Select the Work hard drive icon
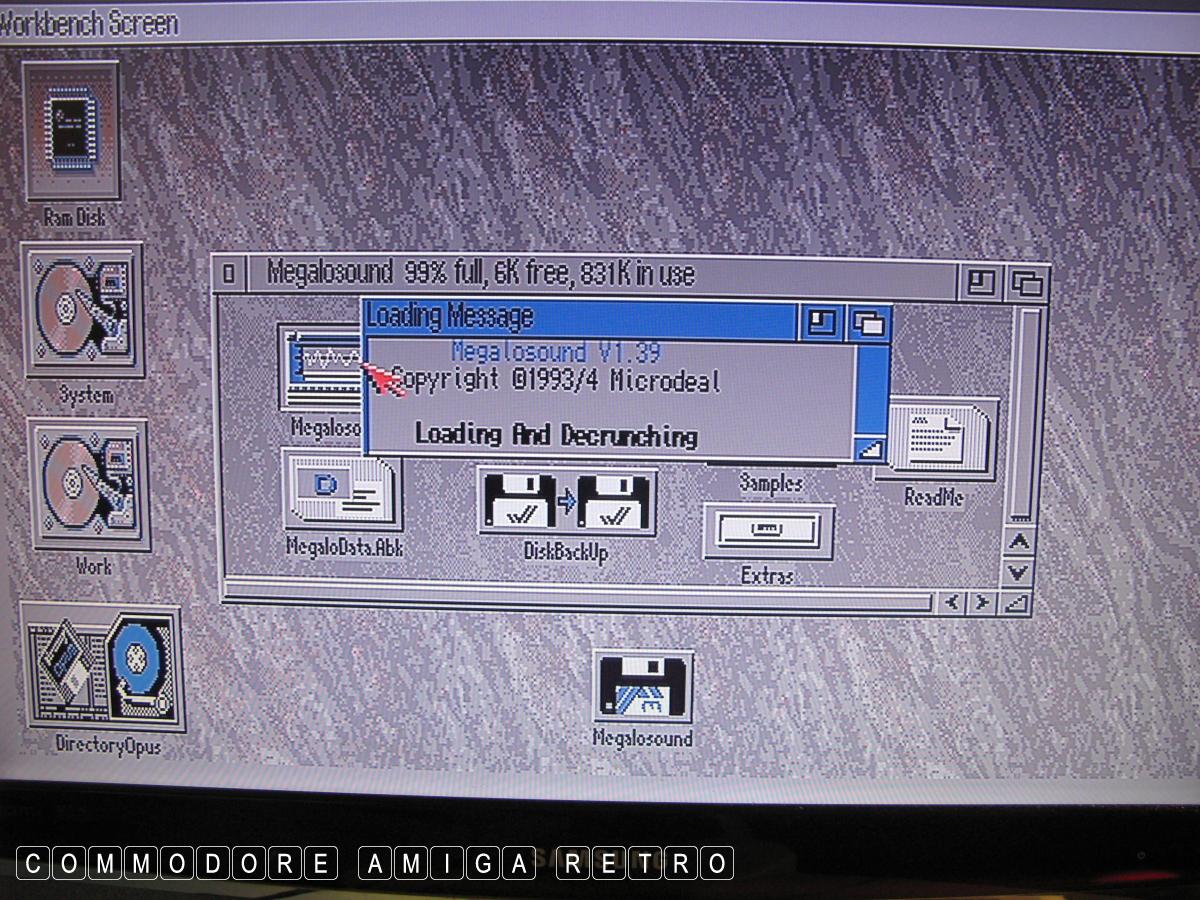Screen dimensions: 1200x900 pyautogui.click(x=88, y=484)
